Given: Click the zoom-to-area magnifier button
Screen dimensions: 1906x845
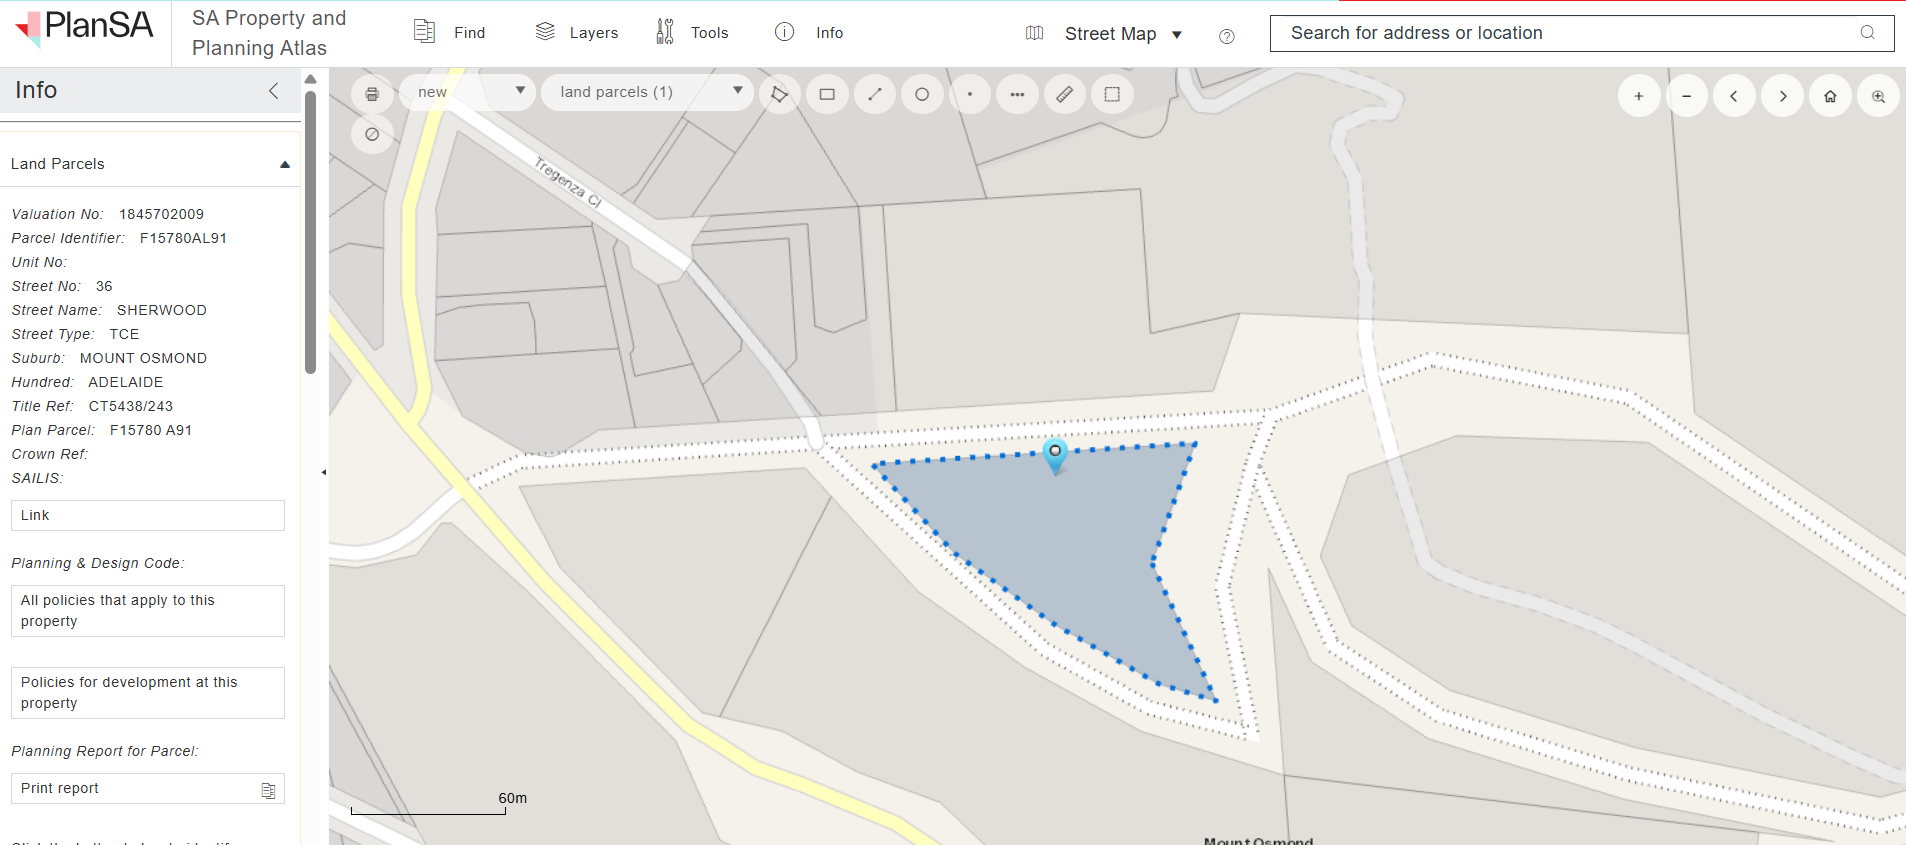Looking at the screenshot, I should pos(1878,96).
